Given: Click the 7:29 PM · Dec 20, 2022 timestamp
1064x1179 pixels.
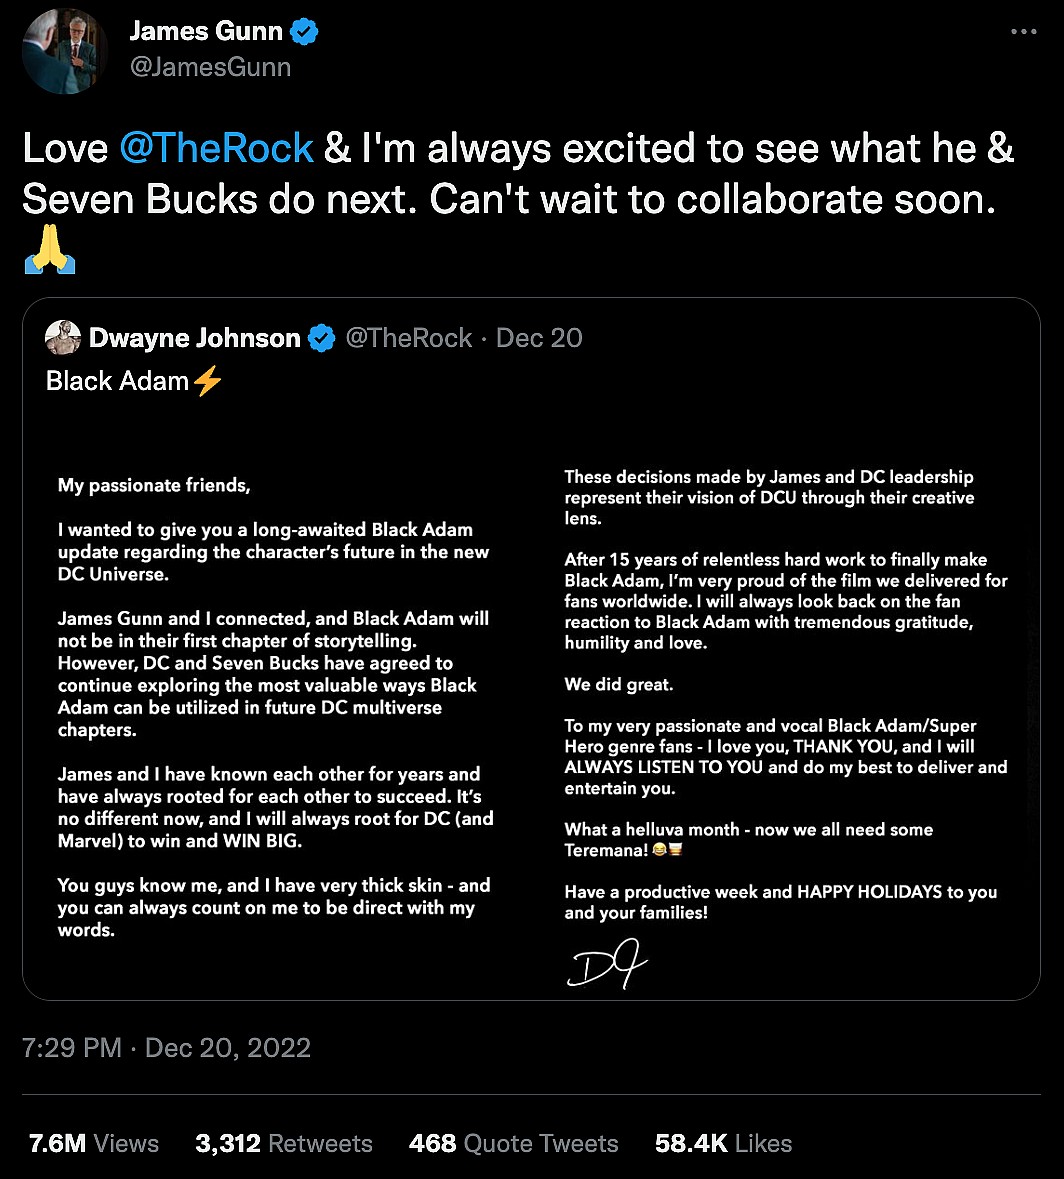Looking at the screenshot, I should pyautogui.click(x=166, y=1048).
